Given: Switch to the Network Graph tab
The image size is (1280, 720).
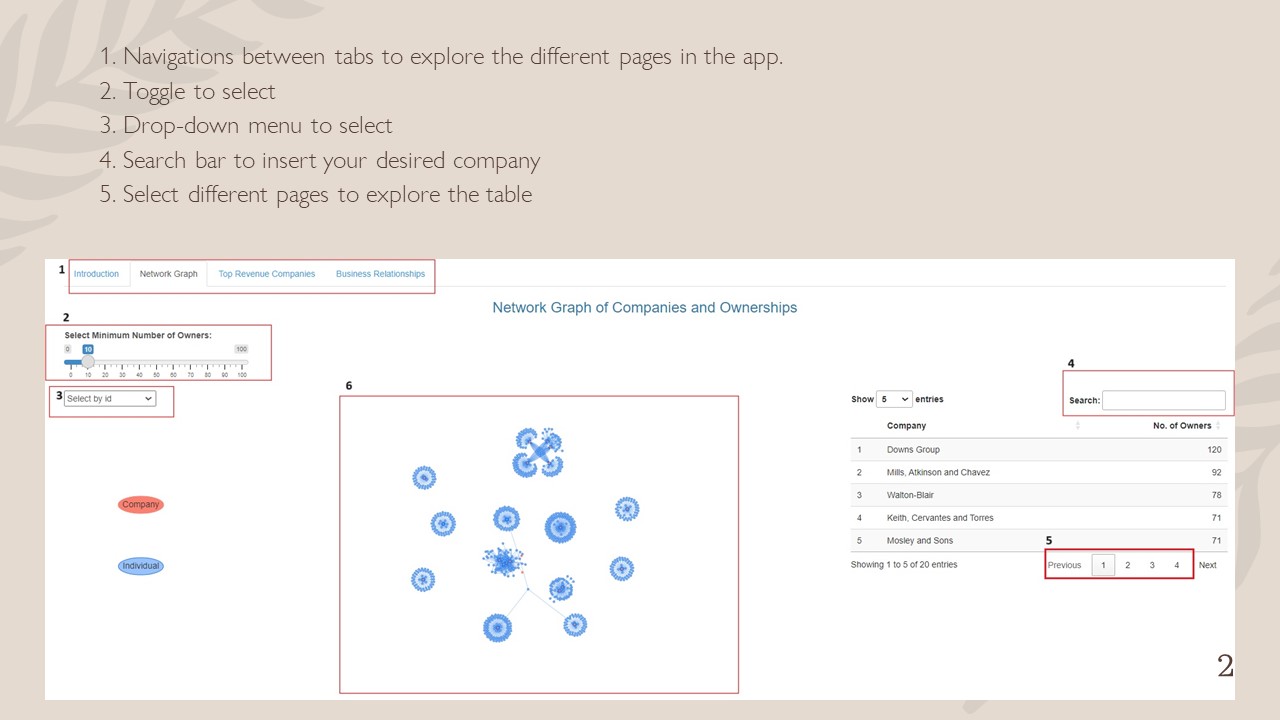Looking at the screenshot, I should click(168, 274).
